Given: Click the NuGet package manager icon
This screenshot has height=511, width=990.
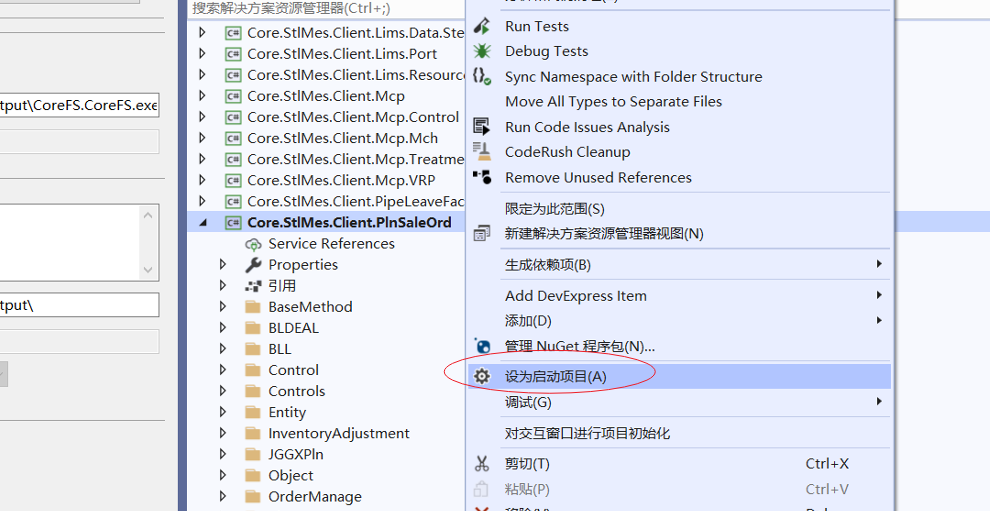Looking at the screenshot, I should coord(482,346).
